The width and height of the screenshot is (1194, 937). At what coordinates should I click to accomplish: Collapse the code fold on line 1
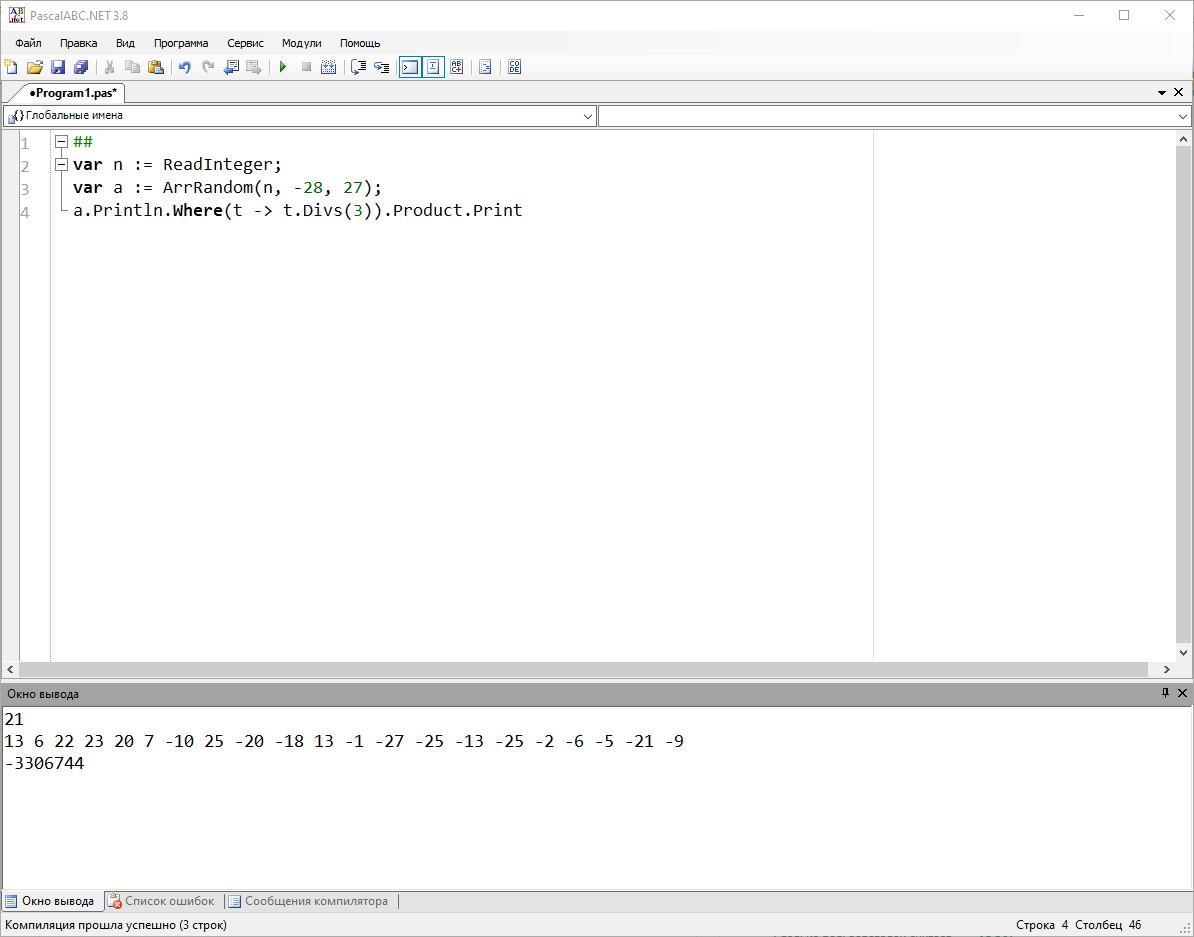[62, 142]
